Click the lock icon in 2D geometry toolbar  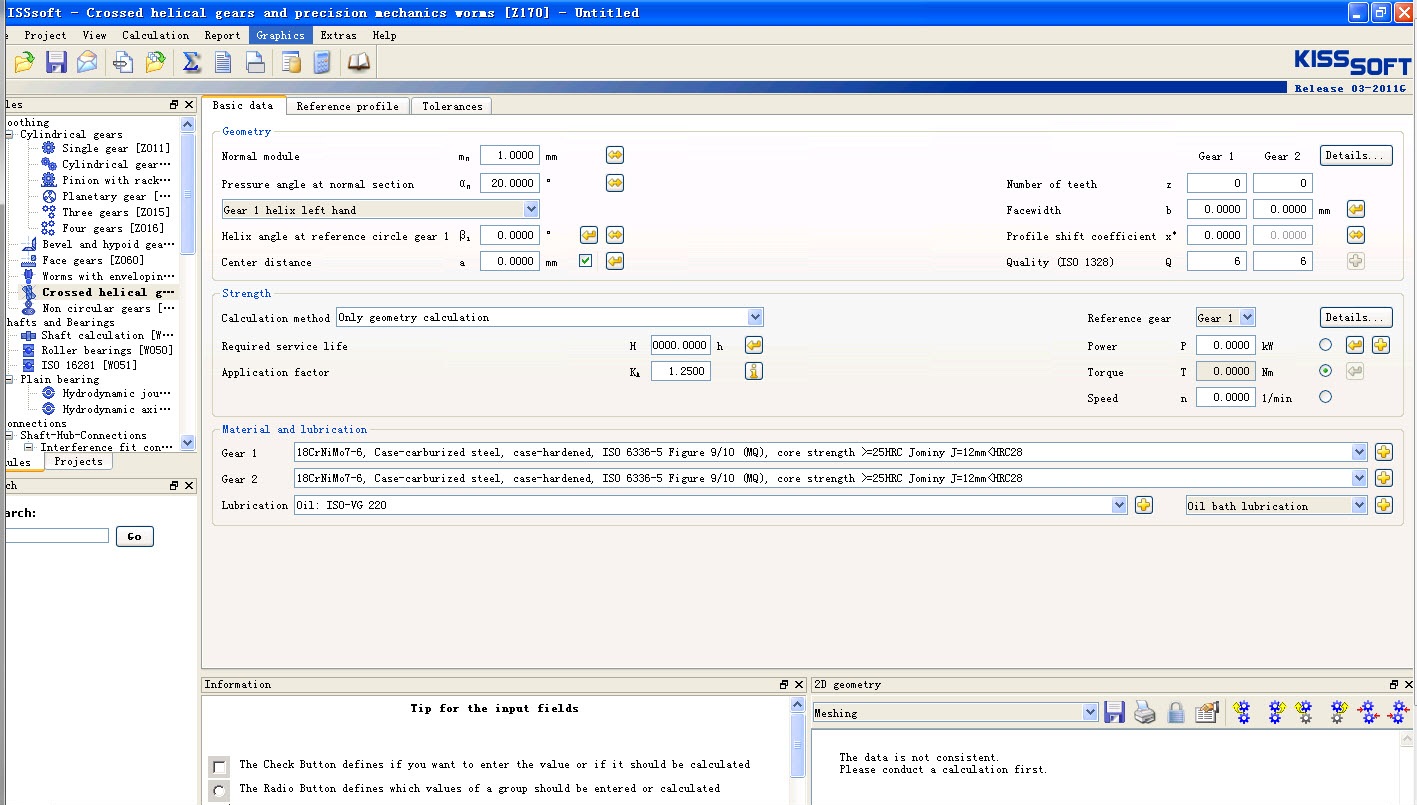click(1176, 712)
